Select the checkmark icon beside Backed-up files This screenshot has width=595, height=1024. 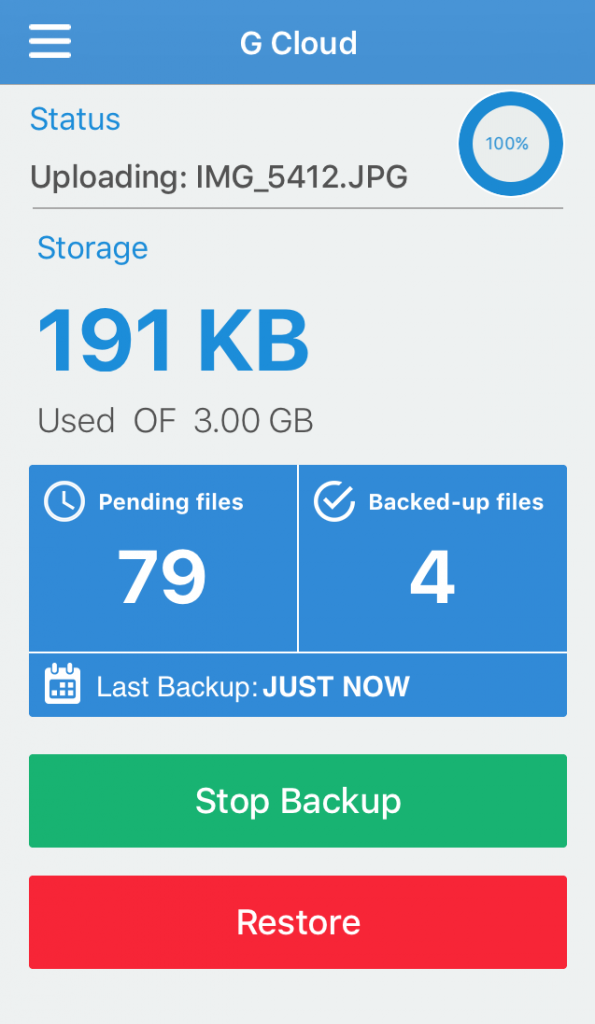(x=333, y=501)
